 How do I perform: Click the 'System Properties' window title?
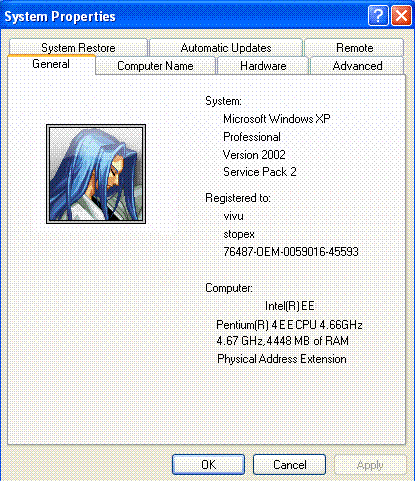[60, 17]
